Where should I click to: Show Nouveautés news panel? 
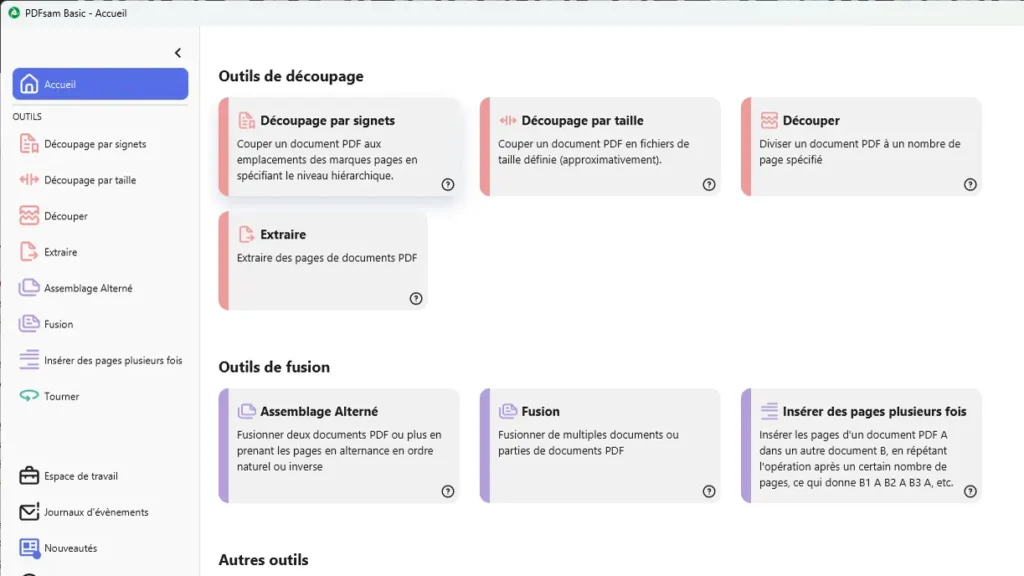pos(100,548)
